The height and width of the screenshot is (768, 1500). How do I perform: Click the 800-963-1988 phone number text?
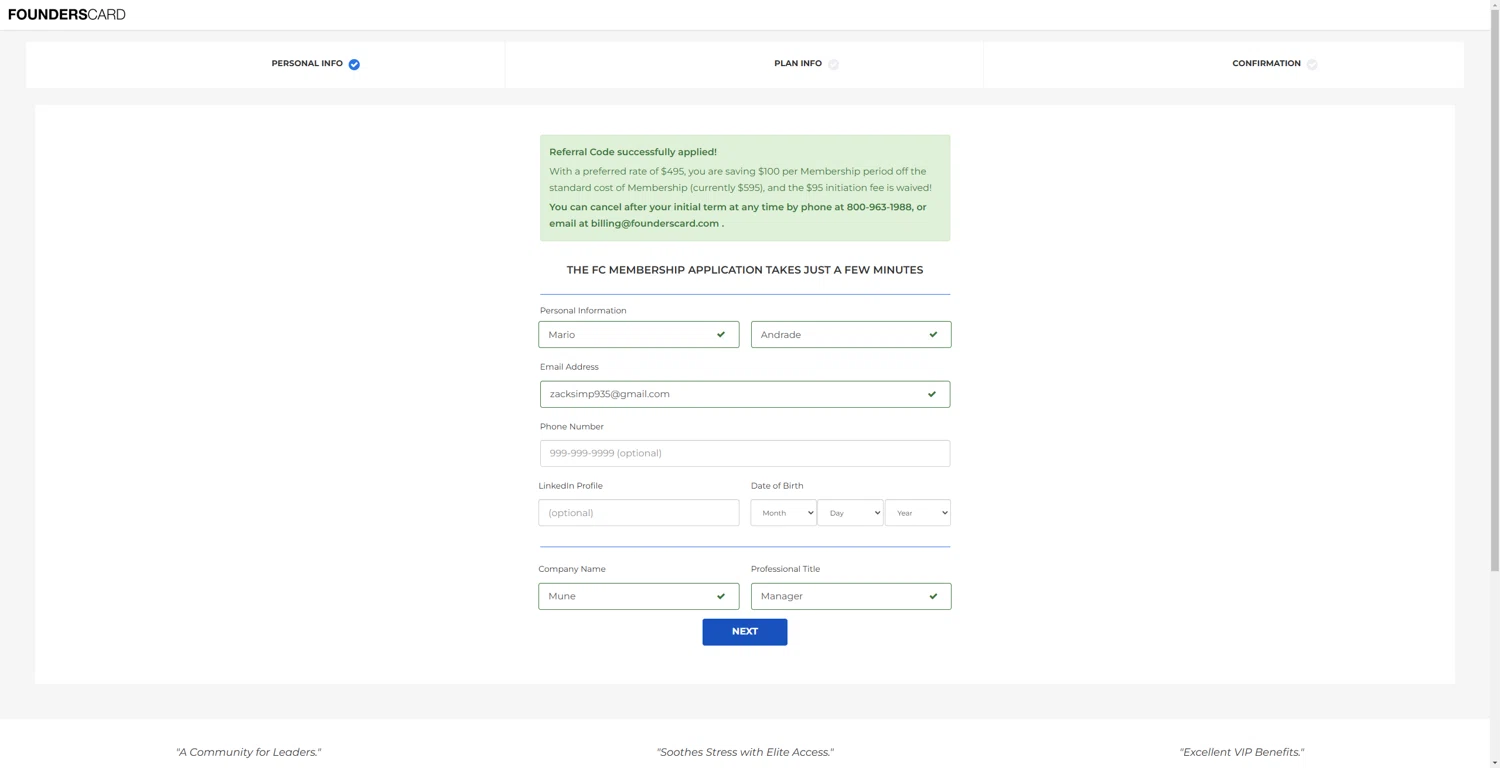point(879,207)
